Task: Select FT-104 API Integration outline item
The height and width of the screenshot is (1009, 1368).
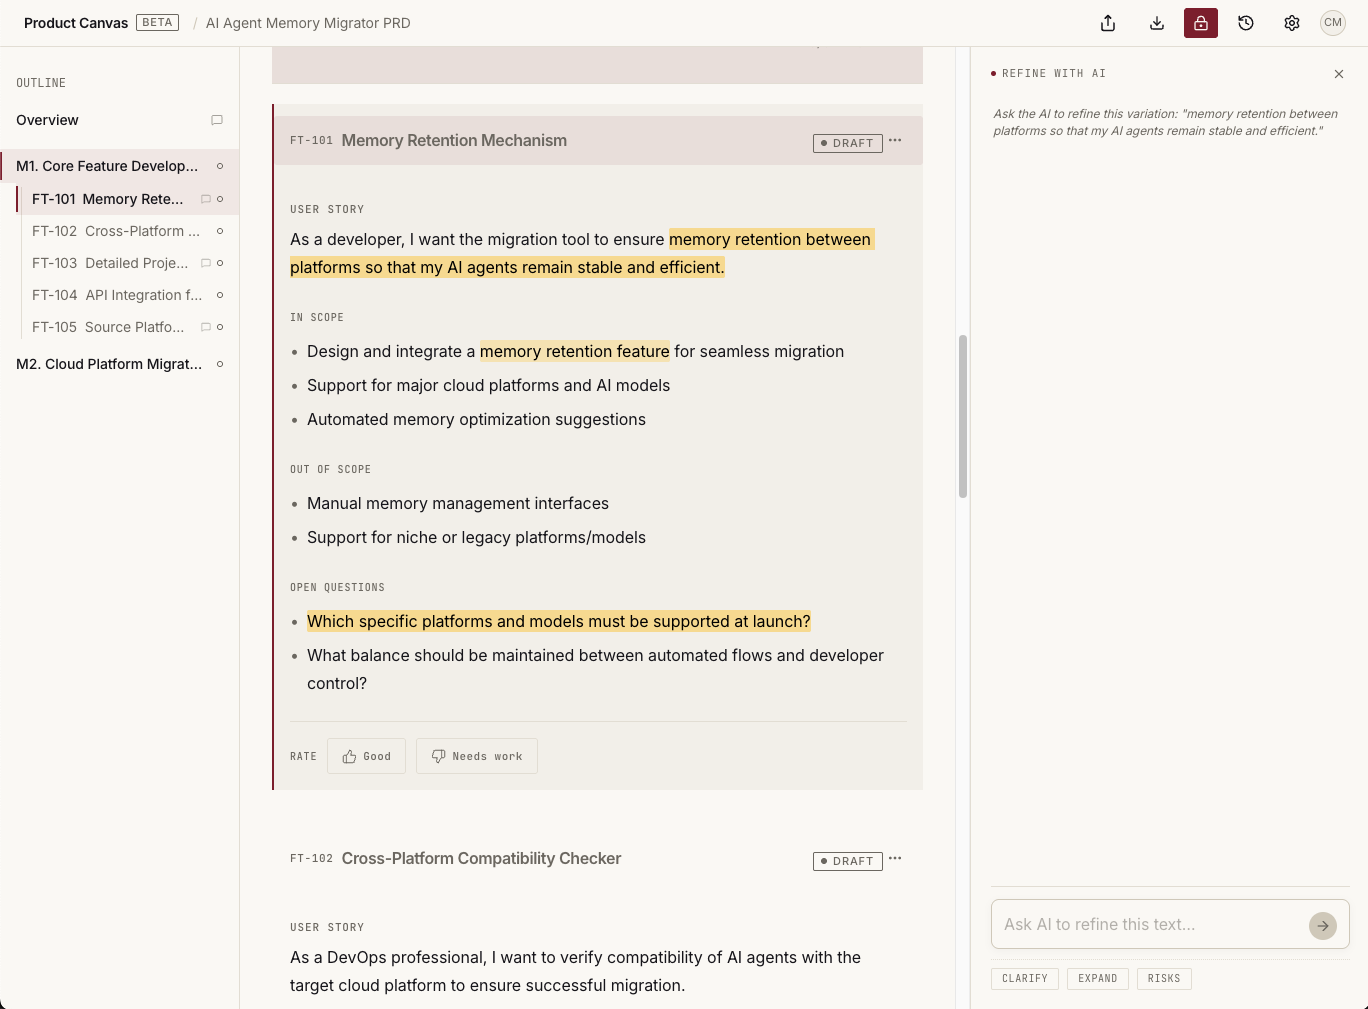Action: [128, 295]
